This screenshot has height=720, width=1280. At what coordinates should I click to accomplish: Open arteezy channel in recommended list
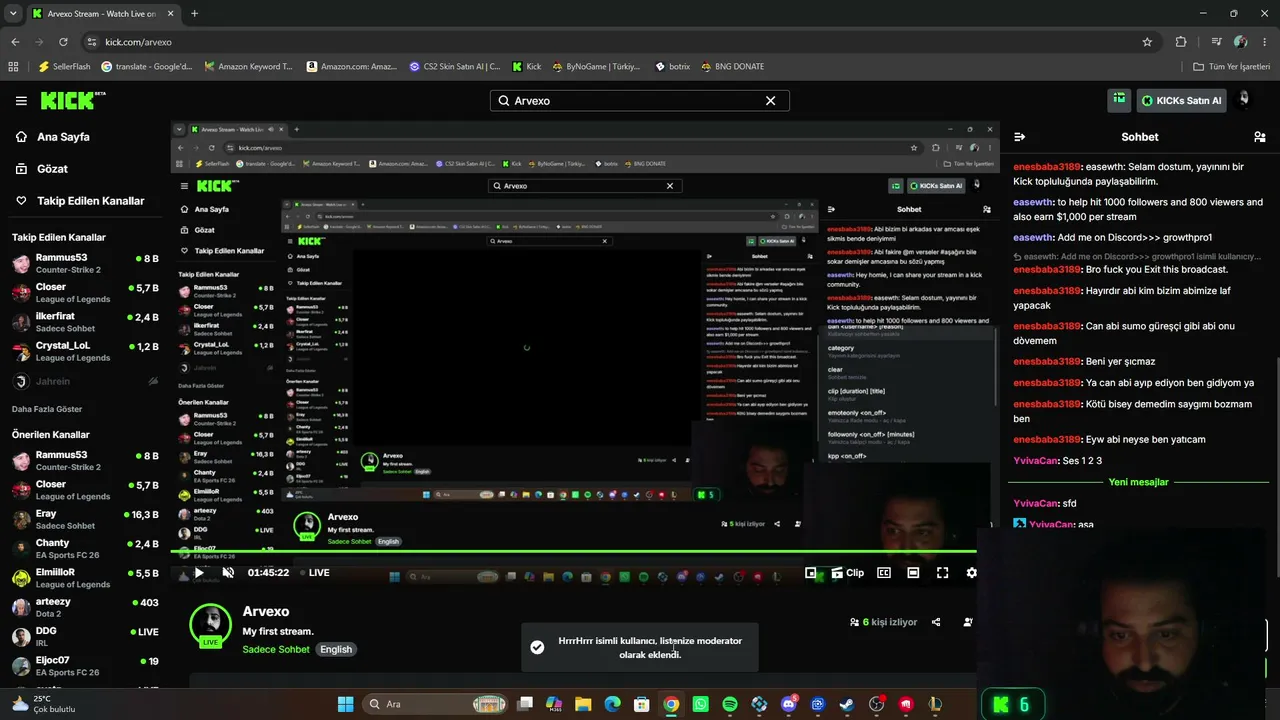coord(85,608)
